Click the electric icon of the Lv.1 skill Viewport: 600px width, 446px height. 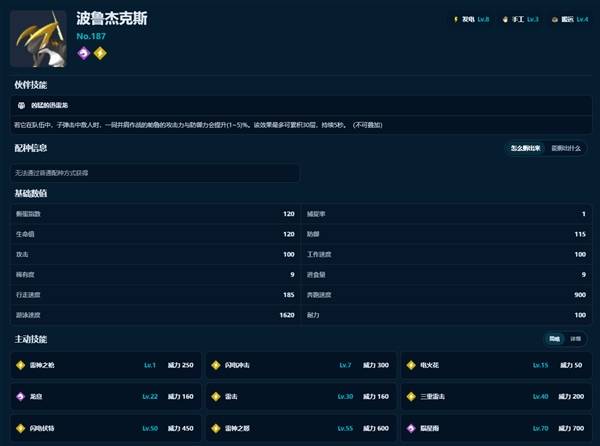click(x=21, y=365)
